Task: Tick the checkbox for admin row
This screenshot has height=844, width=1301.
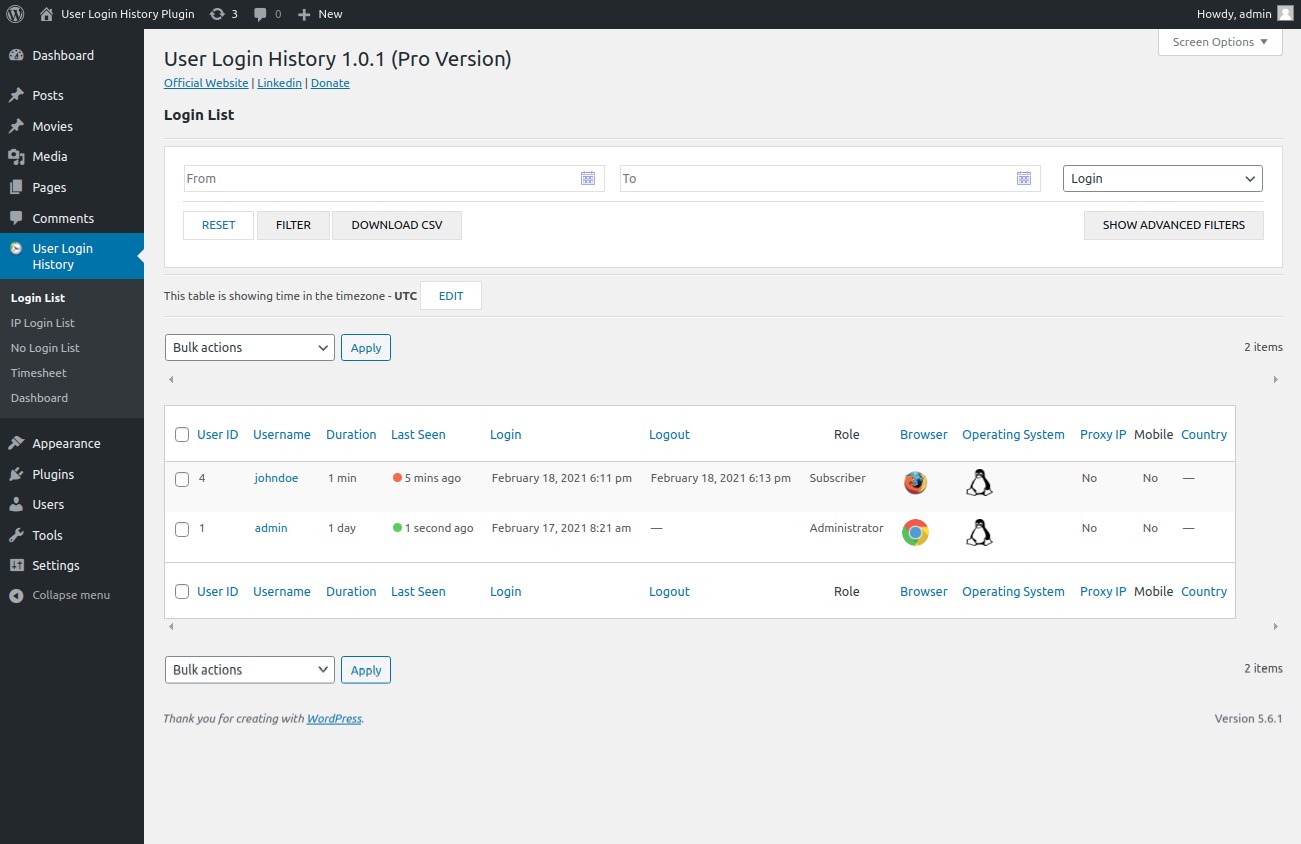Action: tap(182, 529)
